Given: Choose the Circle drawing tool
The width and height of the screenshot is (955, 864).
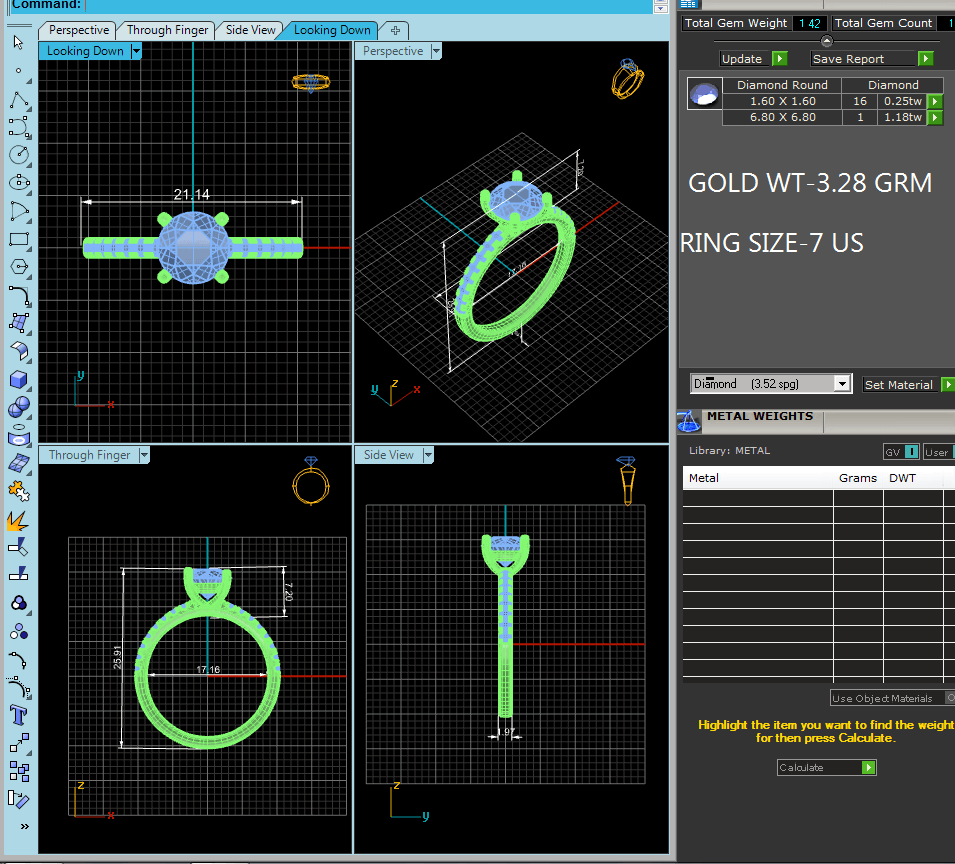Looking at the screenshot, I should pos(18,155).
